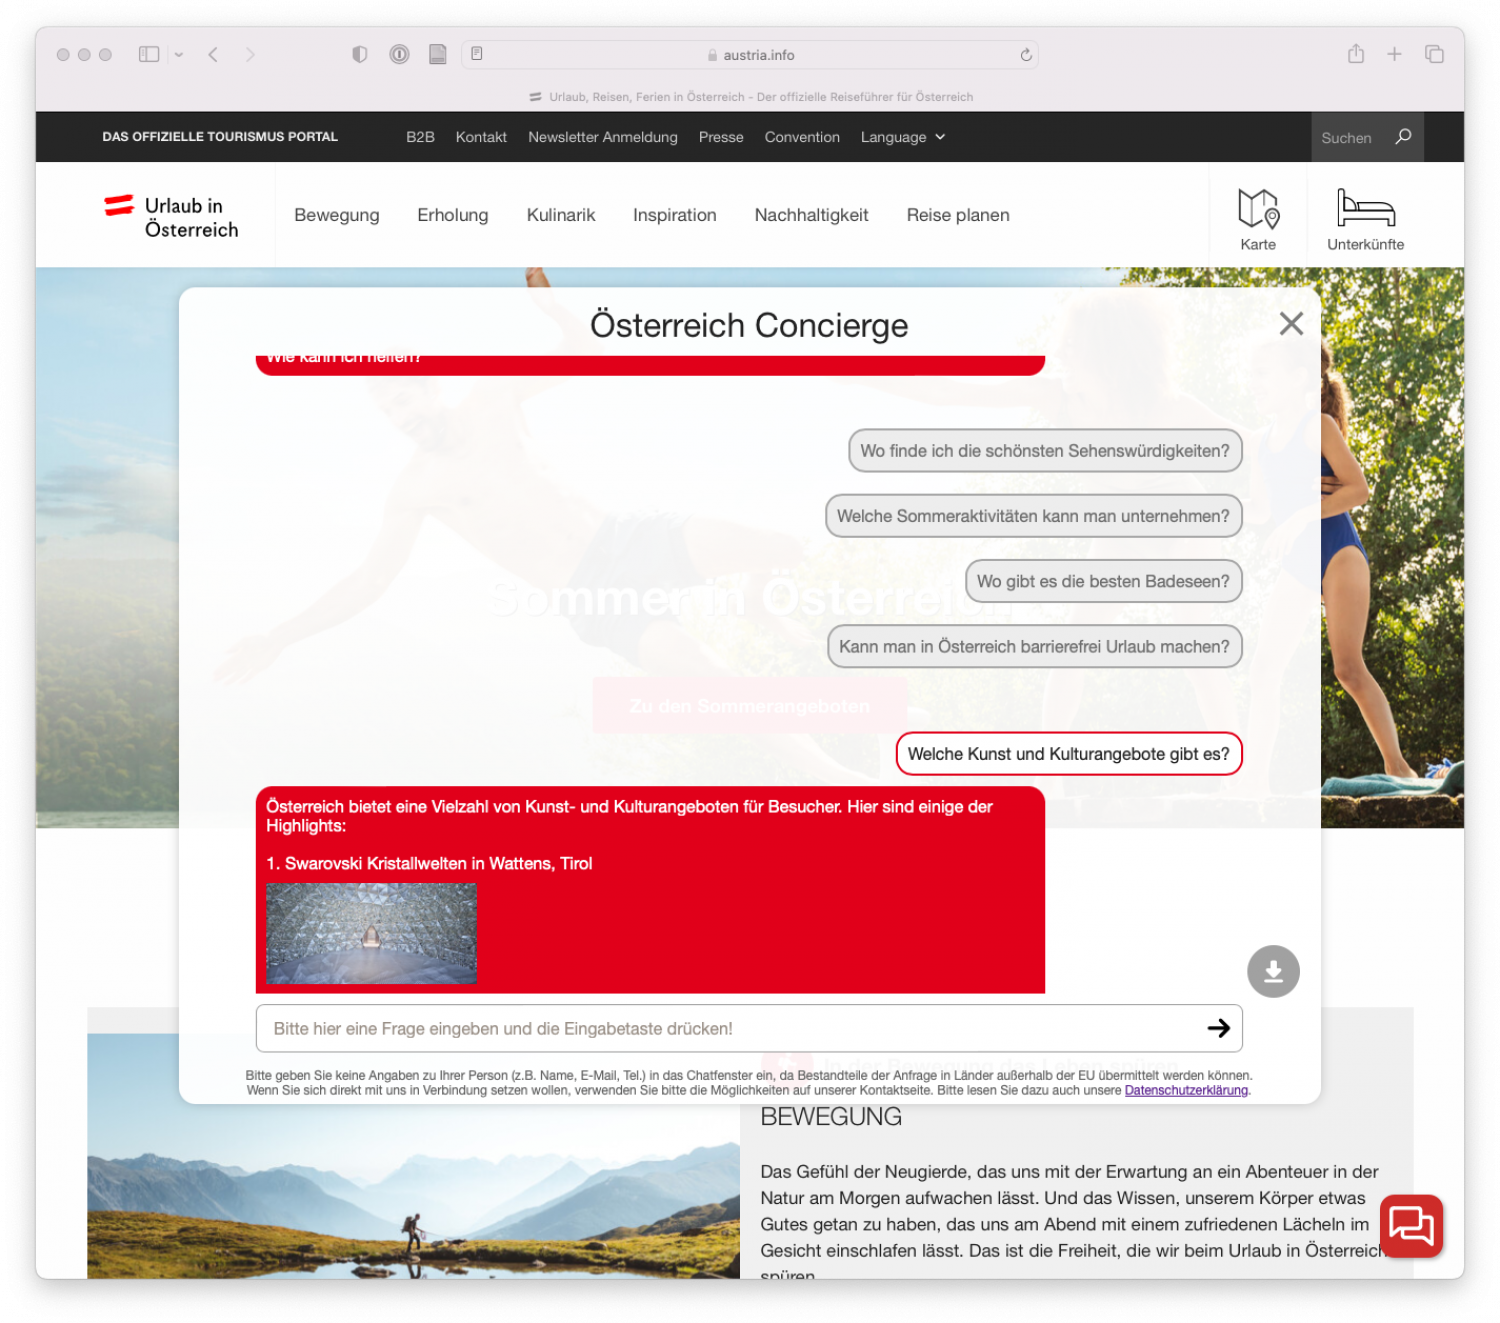Screen dimensions: 1500x1323
Task: Click the BEWEGUNG section heading
Action: pyautogui.click(x=831, y=1117)
